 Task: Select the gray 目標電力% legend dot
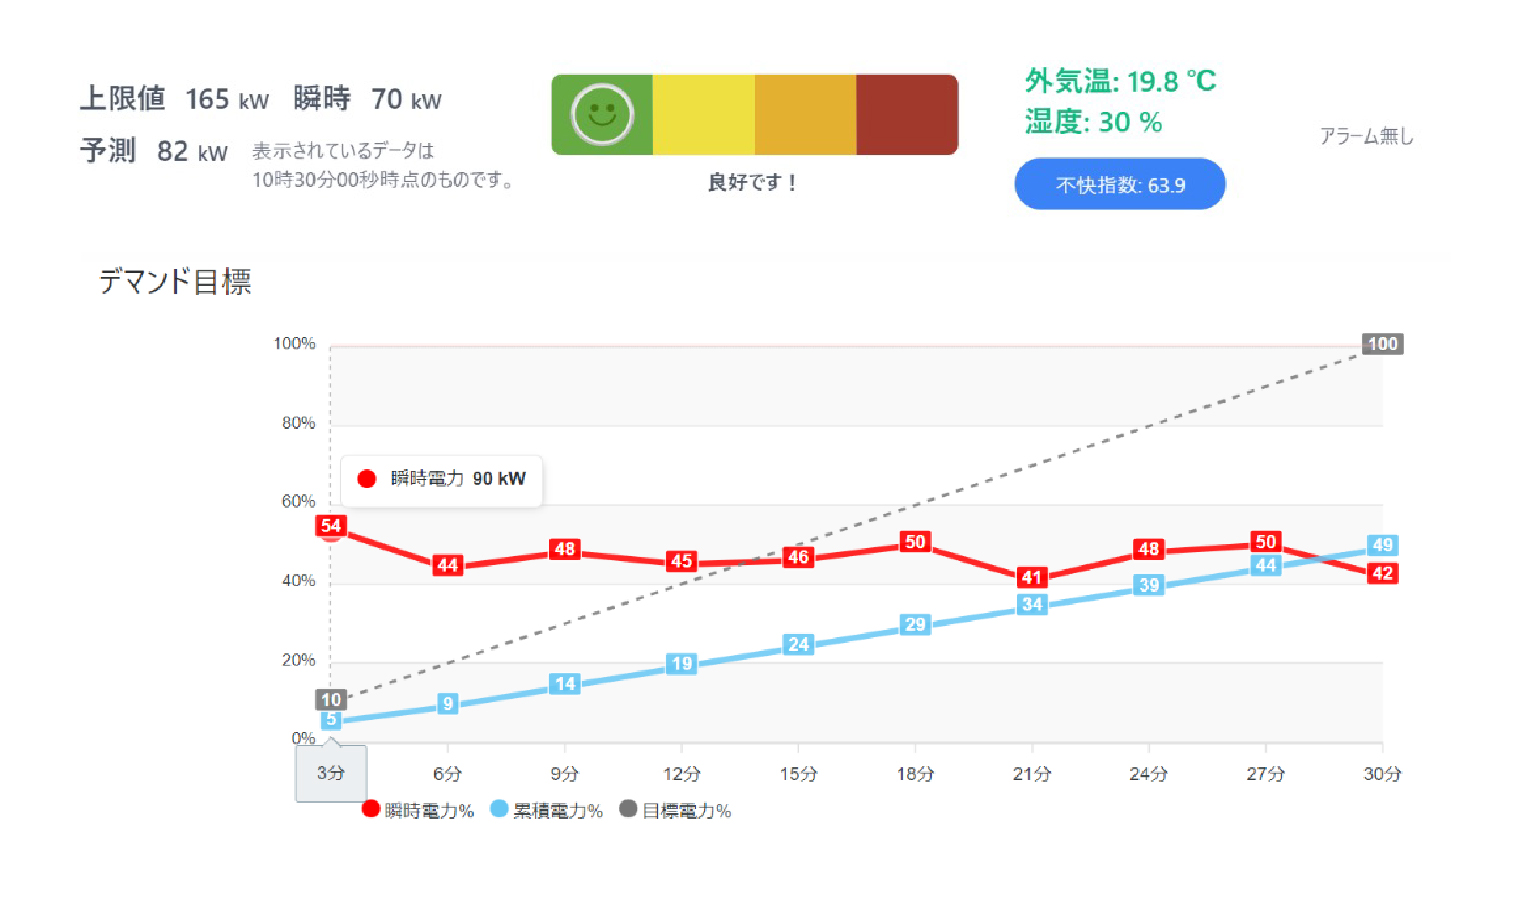click(627, 810)
